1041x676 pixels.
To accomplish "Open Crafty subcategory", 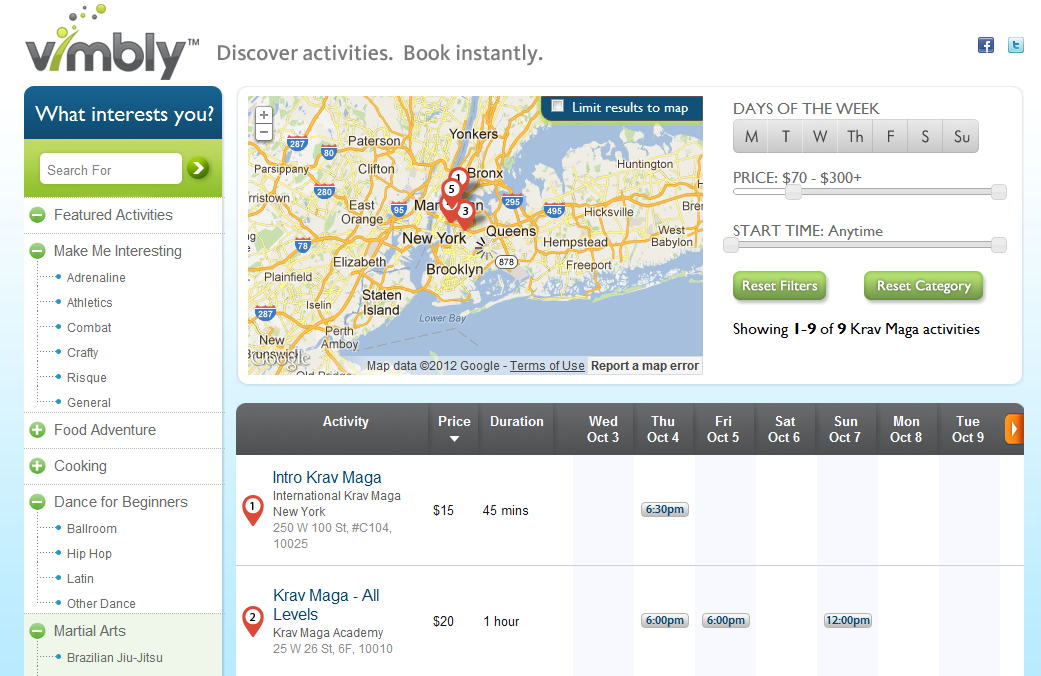I will [x=82, y=353].
